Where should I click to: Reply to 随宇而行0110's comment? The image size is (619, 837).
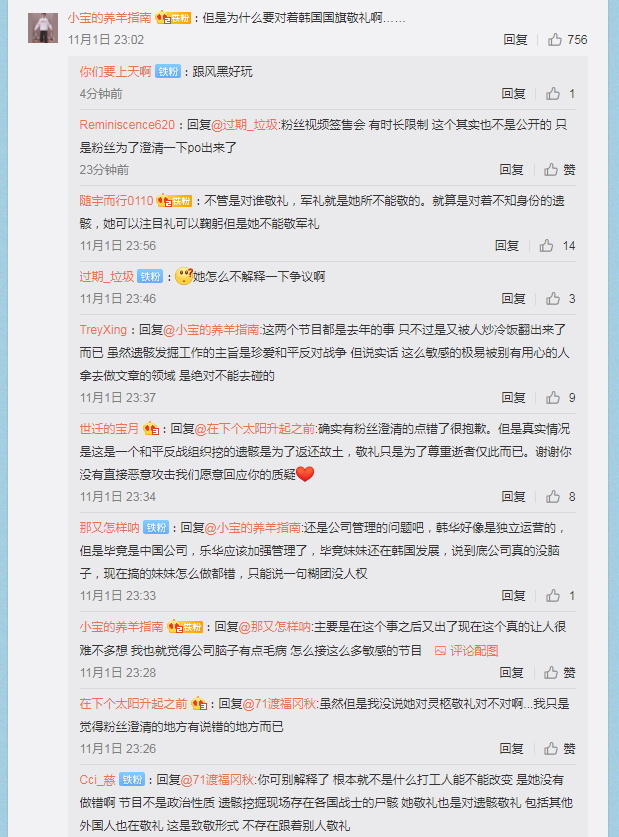click(x=506, y=246)
